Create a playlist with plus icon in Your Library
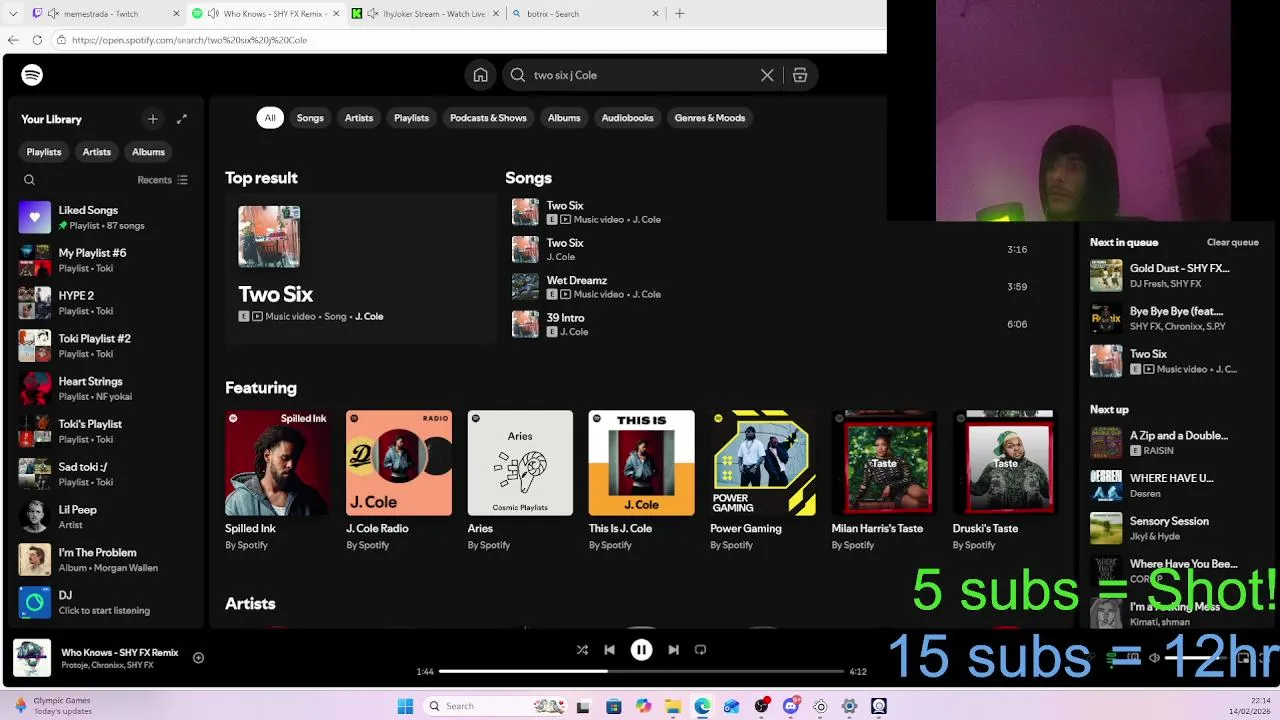 153,119
